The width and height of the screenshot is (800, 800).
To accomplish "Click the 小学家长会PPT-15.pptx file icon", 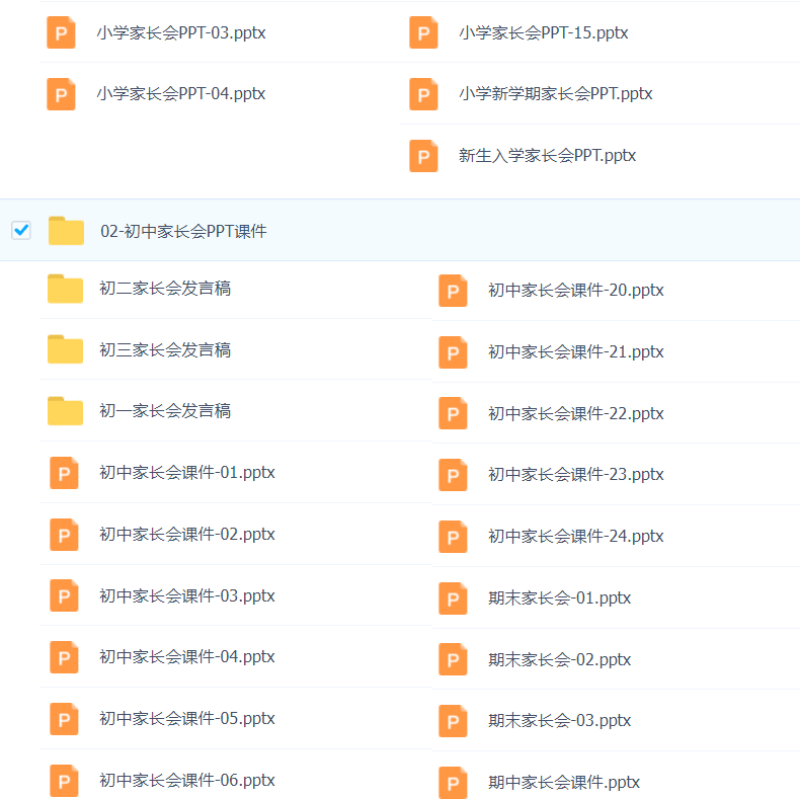I will pos(423,33).
